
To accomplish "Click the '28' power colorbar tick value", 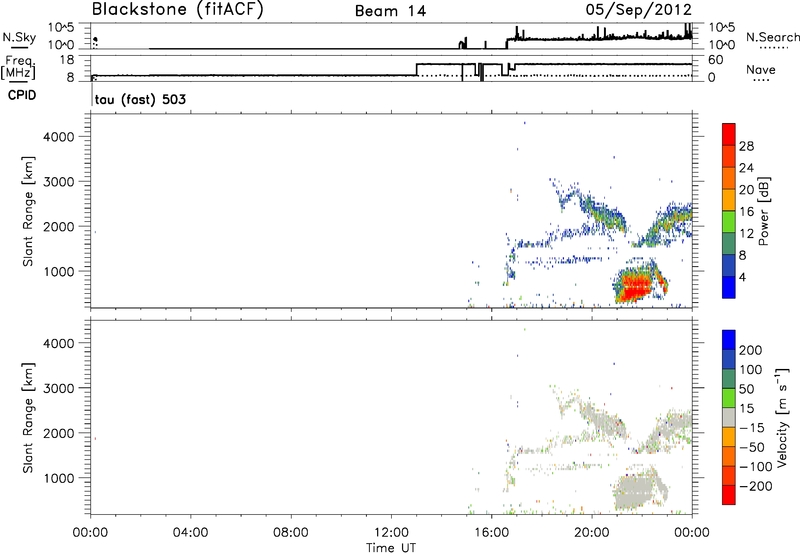I will [x=746, y=146].
